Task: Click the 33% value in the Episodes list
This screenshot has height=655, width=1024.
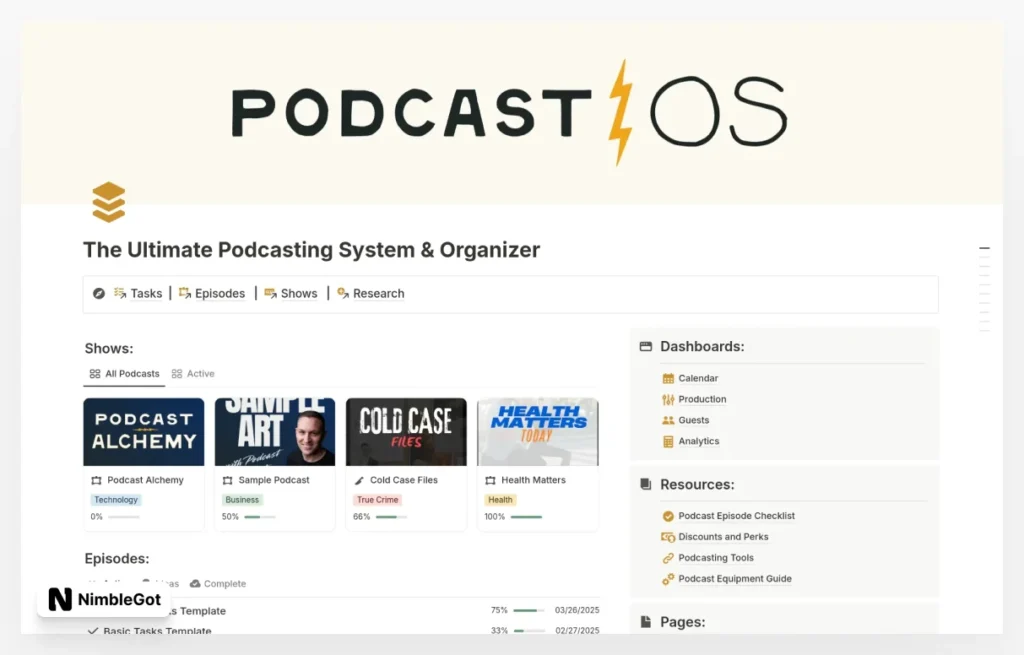Action: [499, 630]
